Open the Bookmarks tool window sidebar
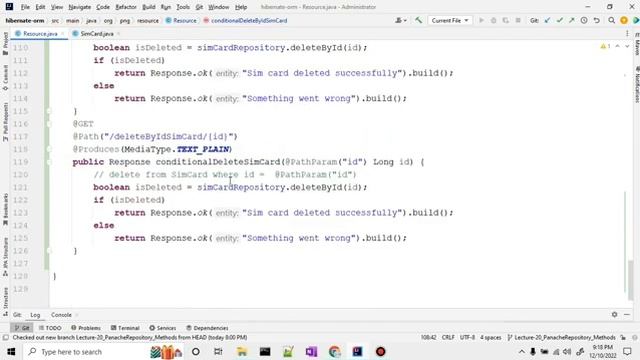The width and height of the screenshot is (640, 360). click(x=5, y=210)
